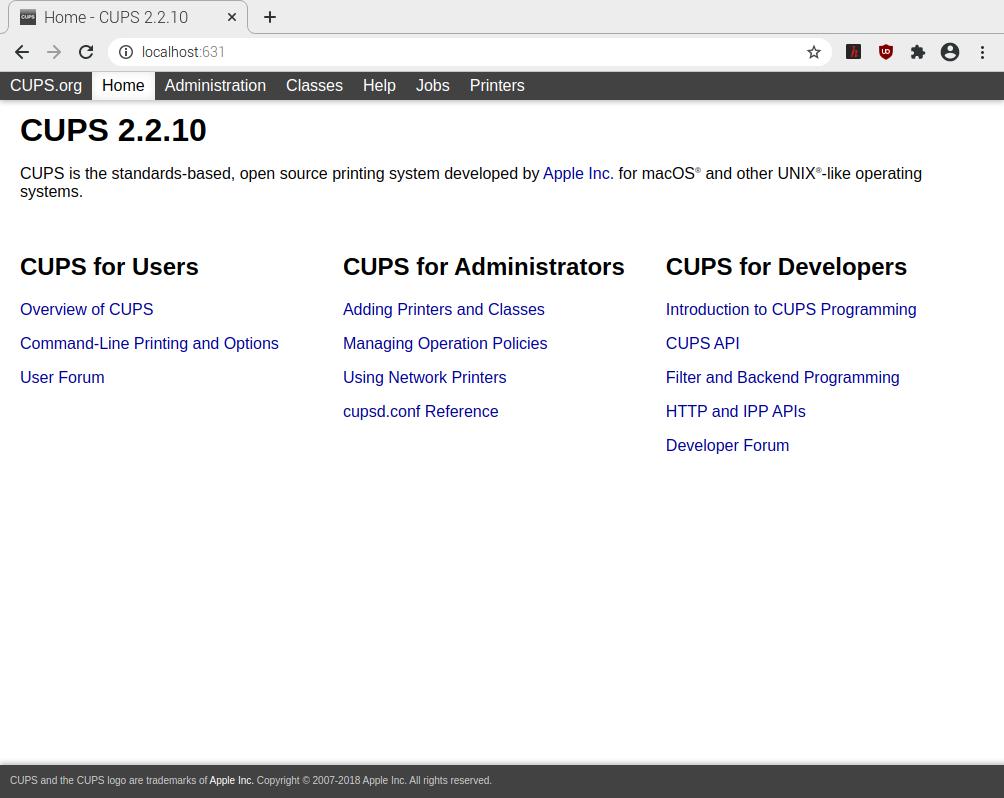Image resolution: width=1004 pixels, height=798 pixels.
Task: Open the CUPS API documentation link
Action: pyautogui.click(x=702, y=343)
